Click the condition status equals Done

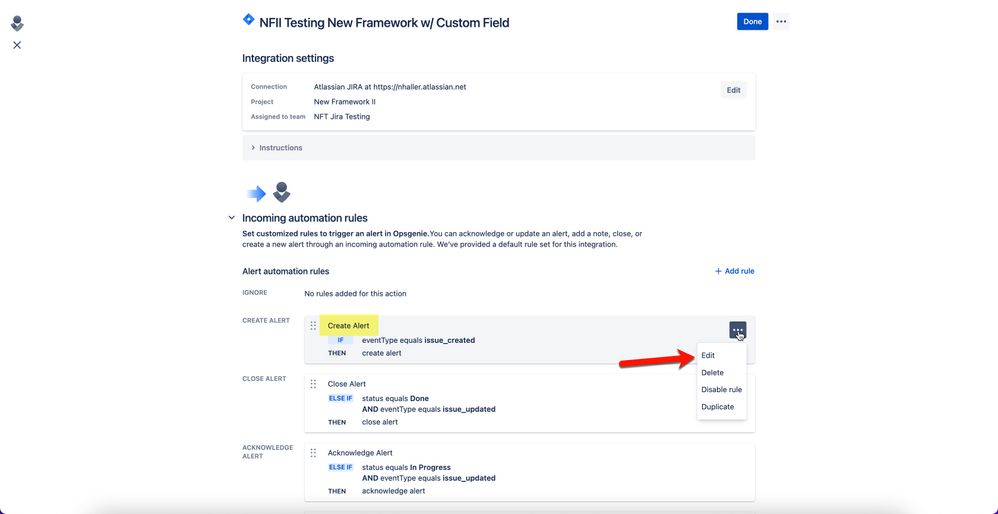[x=395, y=398]
